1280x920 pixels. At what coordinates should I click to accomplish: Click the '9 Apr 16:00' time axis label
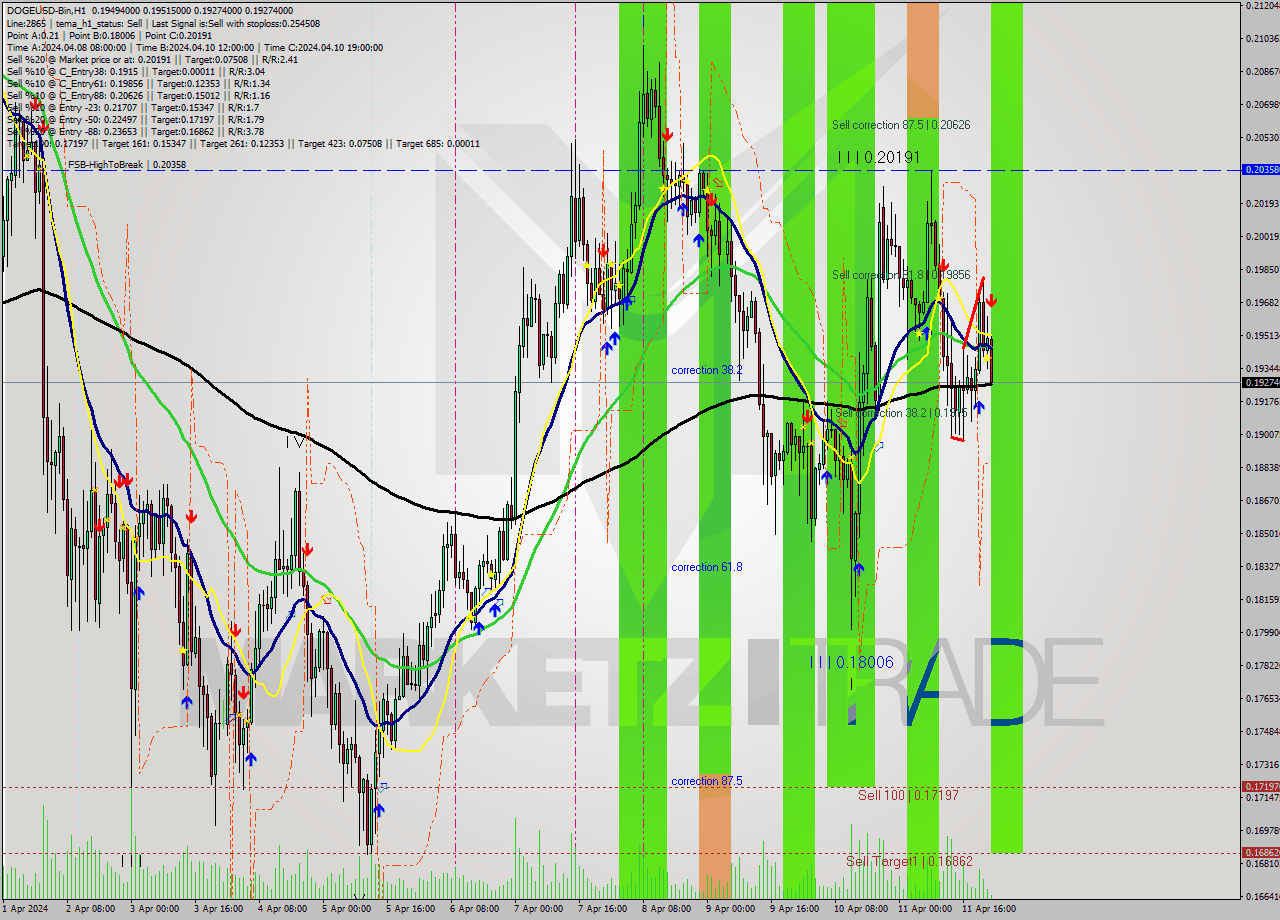point(795,909)
